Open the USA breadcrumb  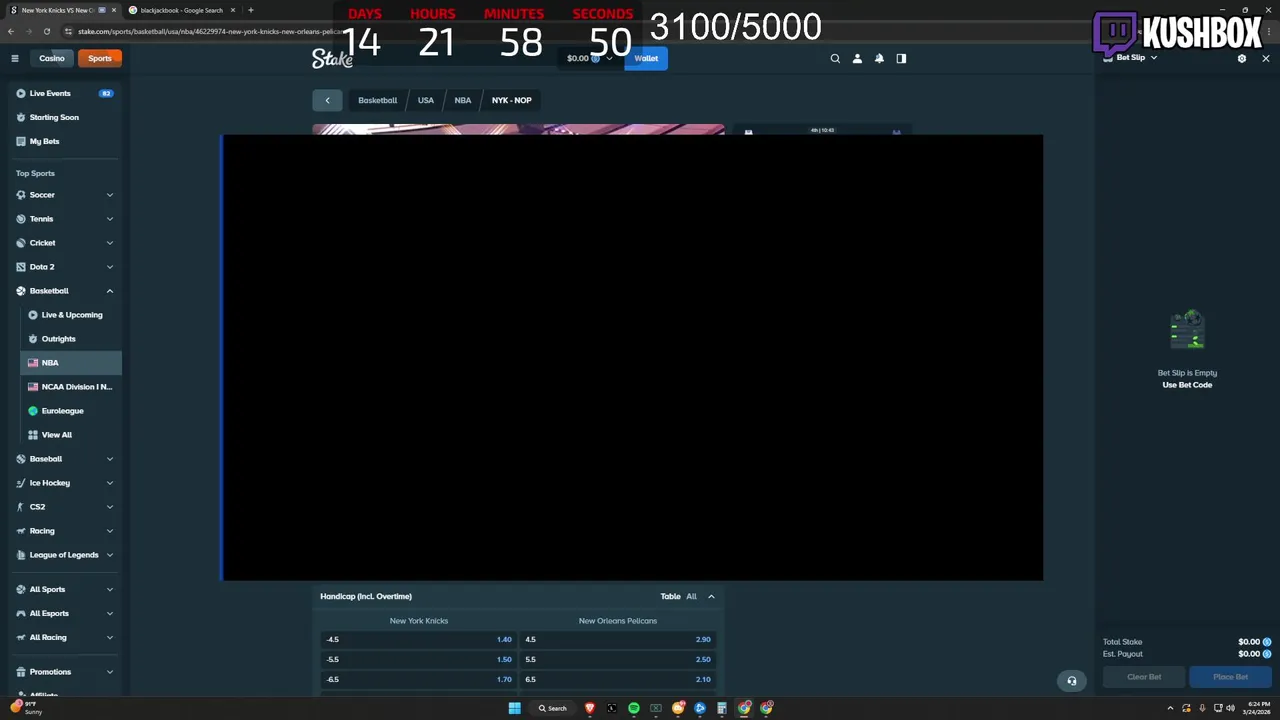(x=426, y=100)
